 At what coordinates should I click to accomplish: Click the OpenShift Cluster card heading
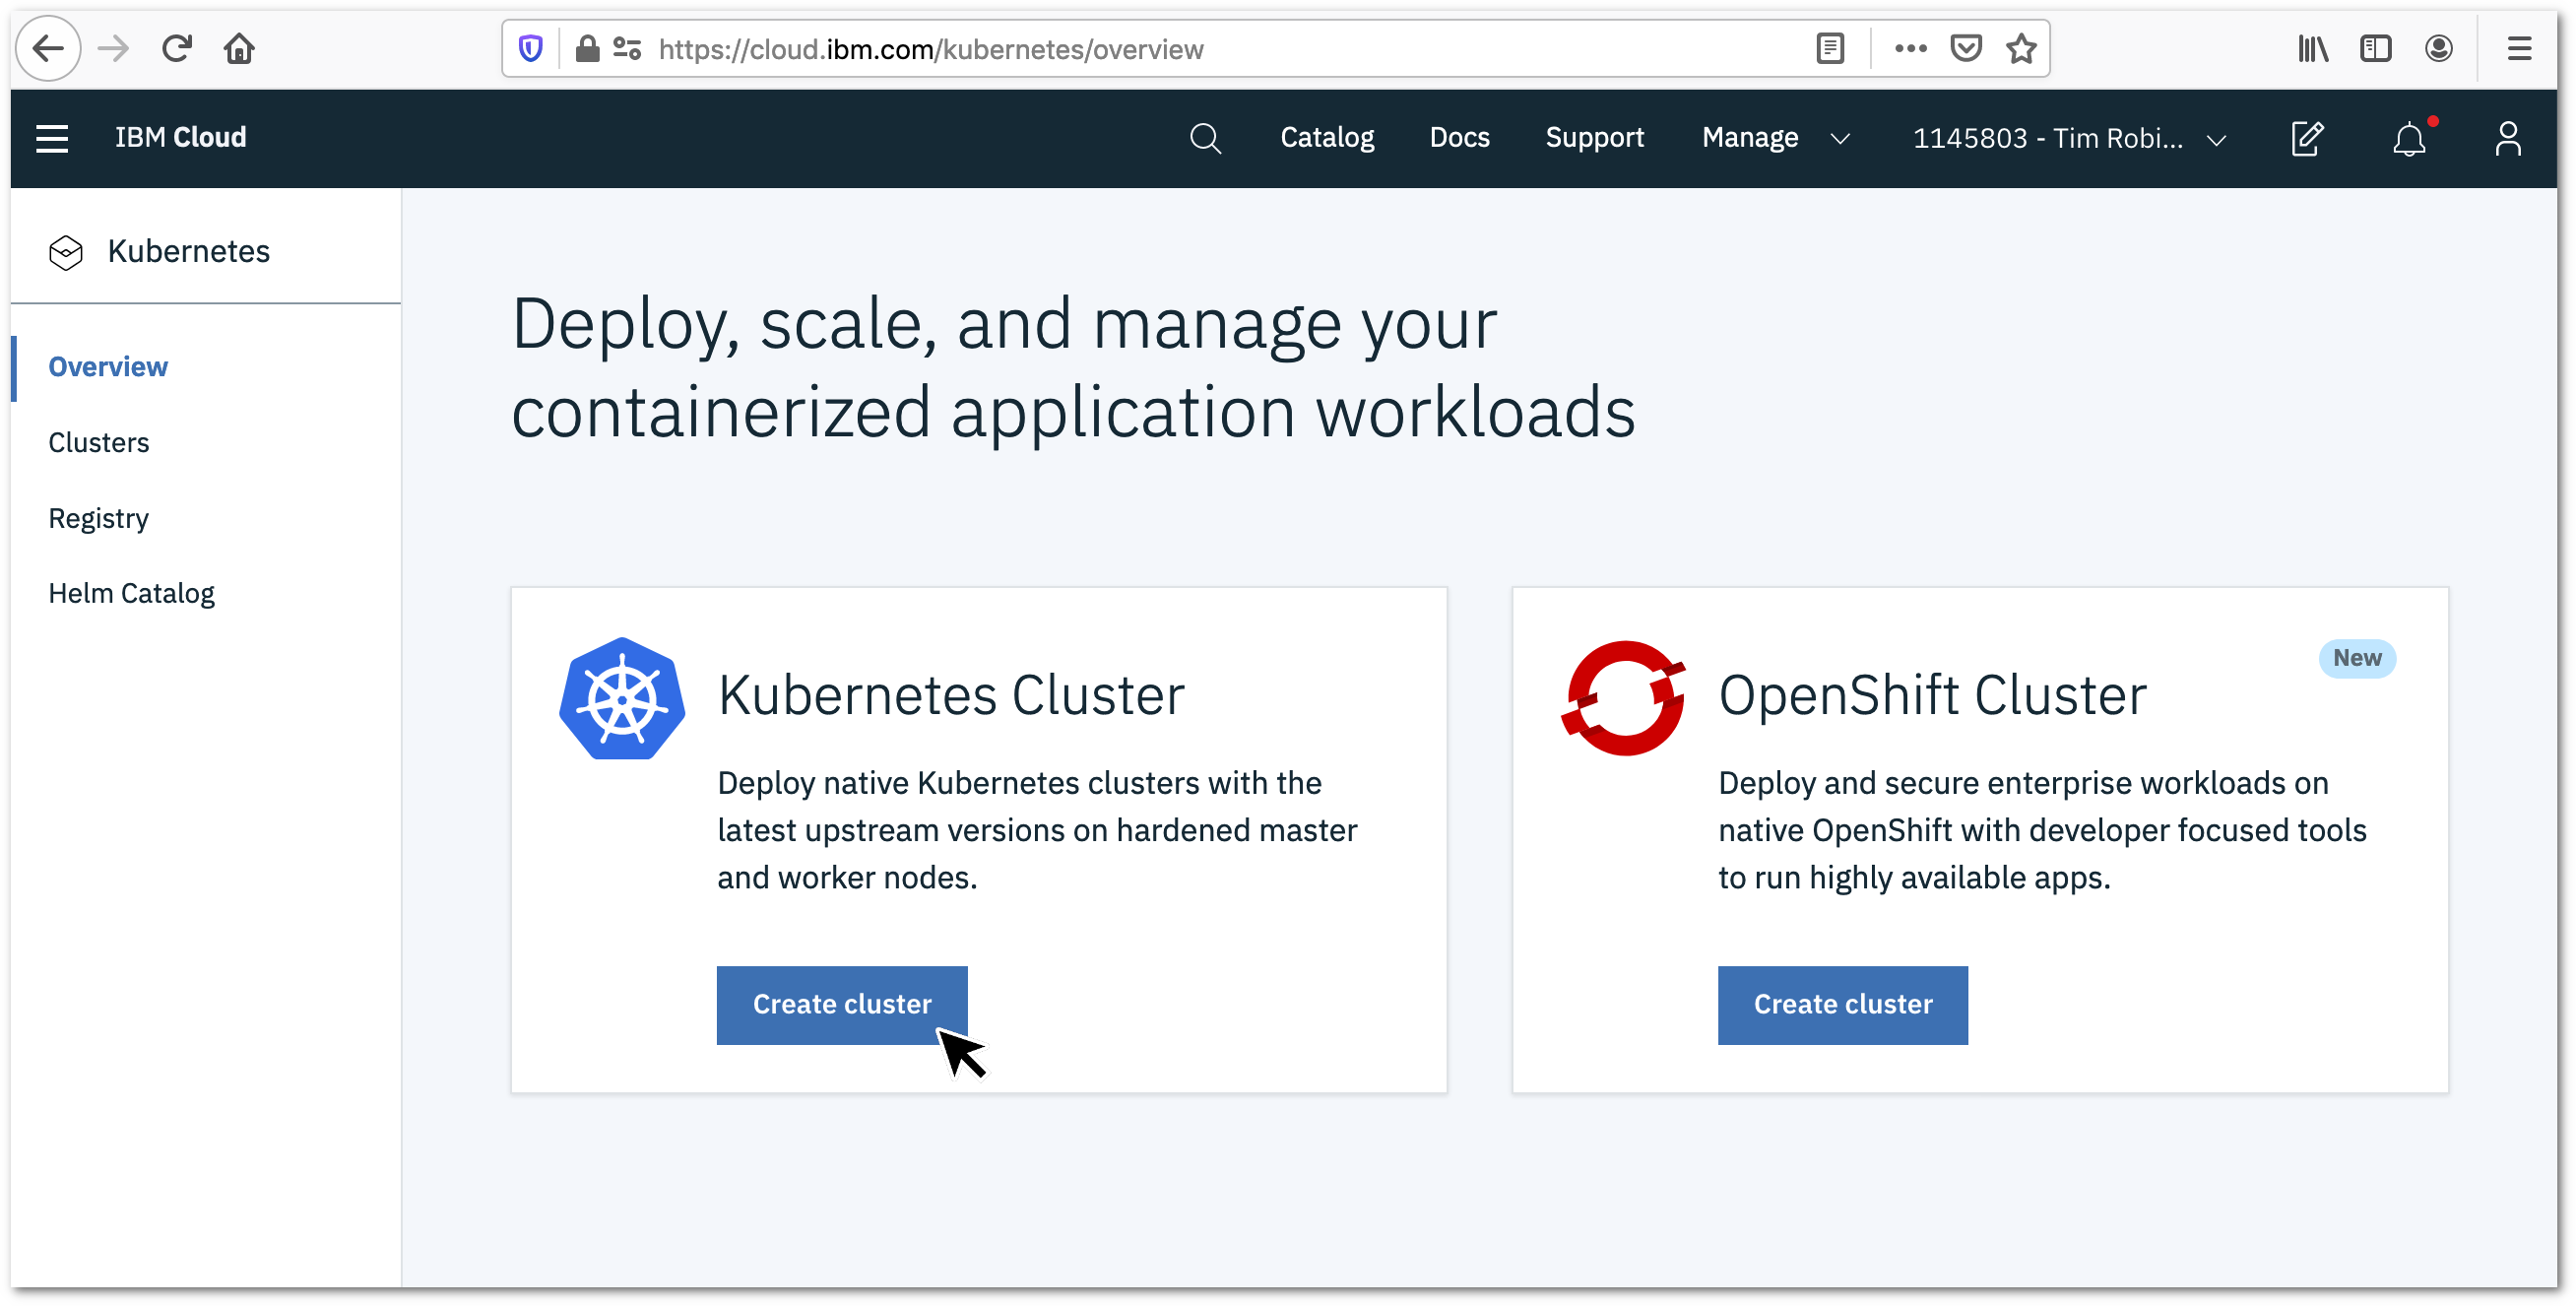pyautogui.click(x=1932, y=695)
